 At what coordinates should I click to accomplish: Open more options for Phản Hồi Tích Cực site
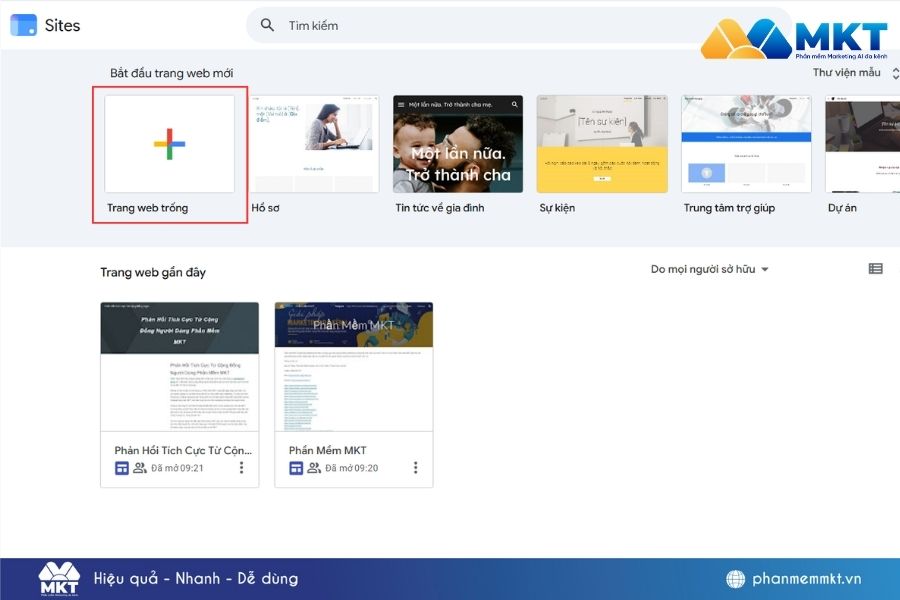[x=242, y=468]
